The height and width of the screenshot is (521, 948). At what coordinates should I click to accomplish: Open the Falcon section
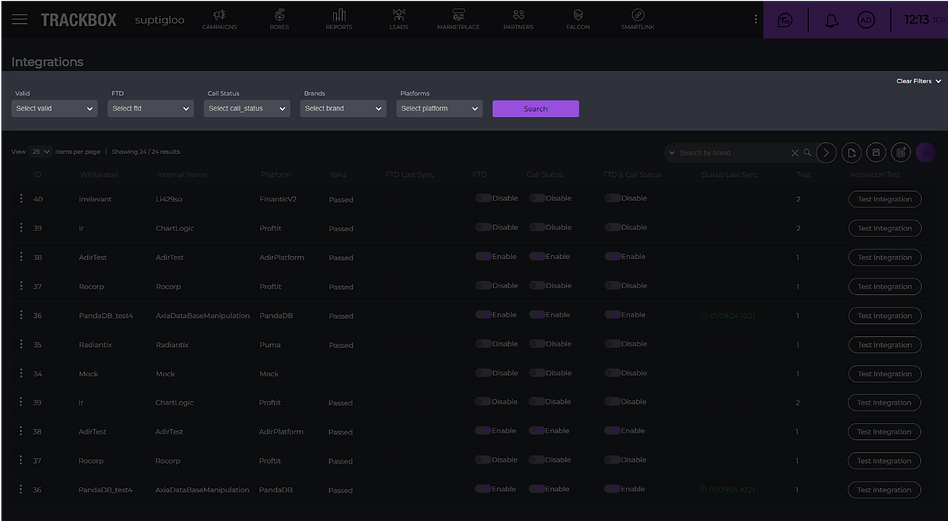(578, 19)
